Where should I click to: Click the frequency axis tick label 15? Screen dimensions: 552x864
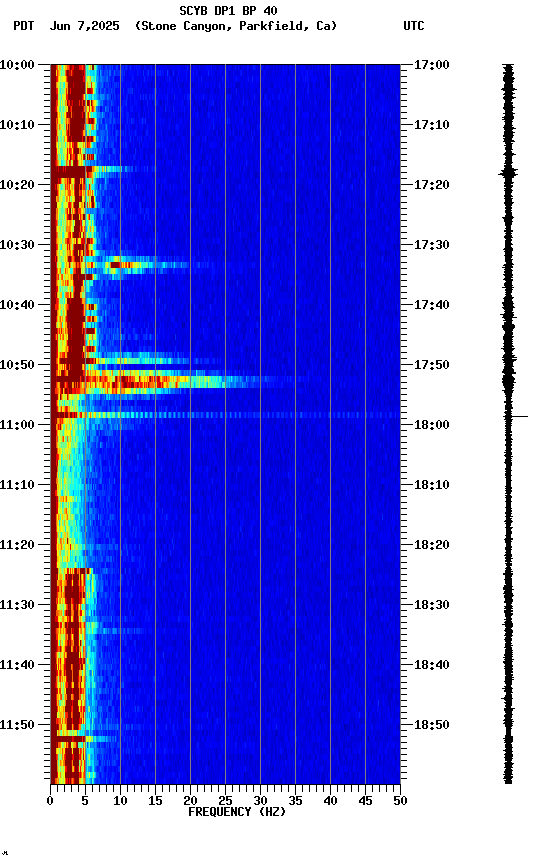[155, 801]
